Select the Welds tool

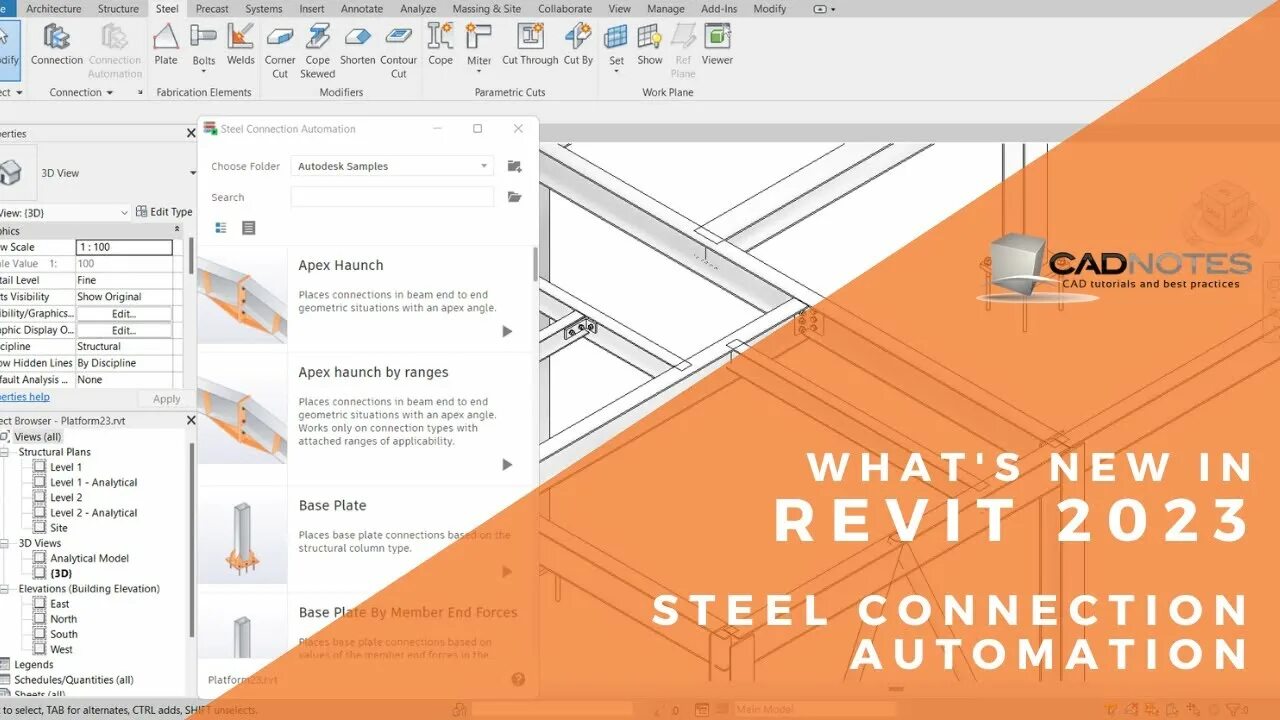point(240,44)
